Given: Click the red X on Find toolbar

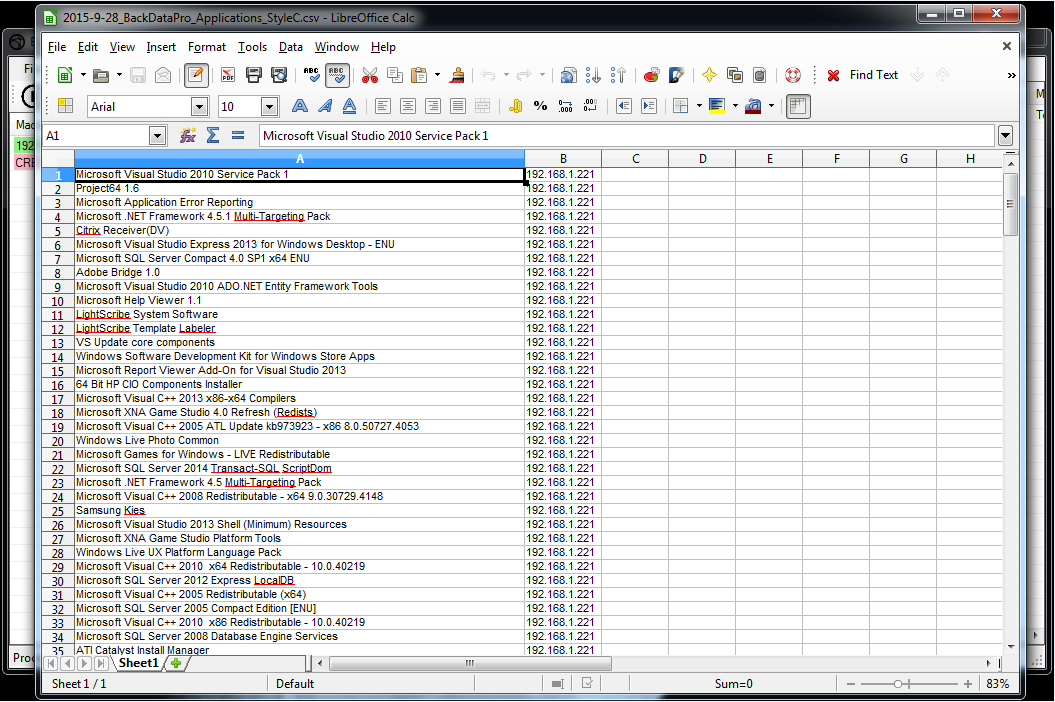Looking at the screenshot, I should pyautogui.click(x=833, y=75).
